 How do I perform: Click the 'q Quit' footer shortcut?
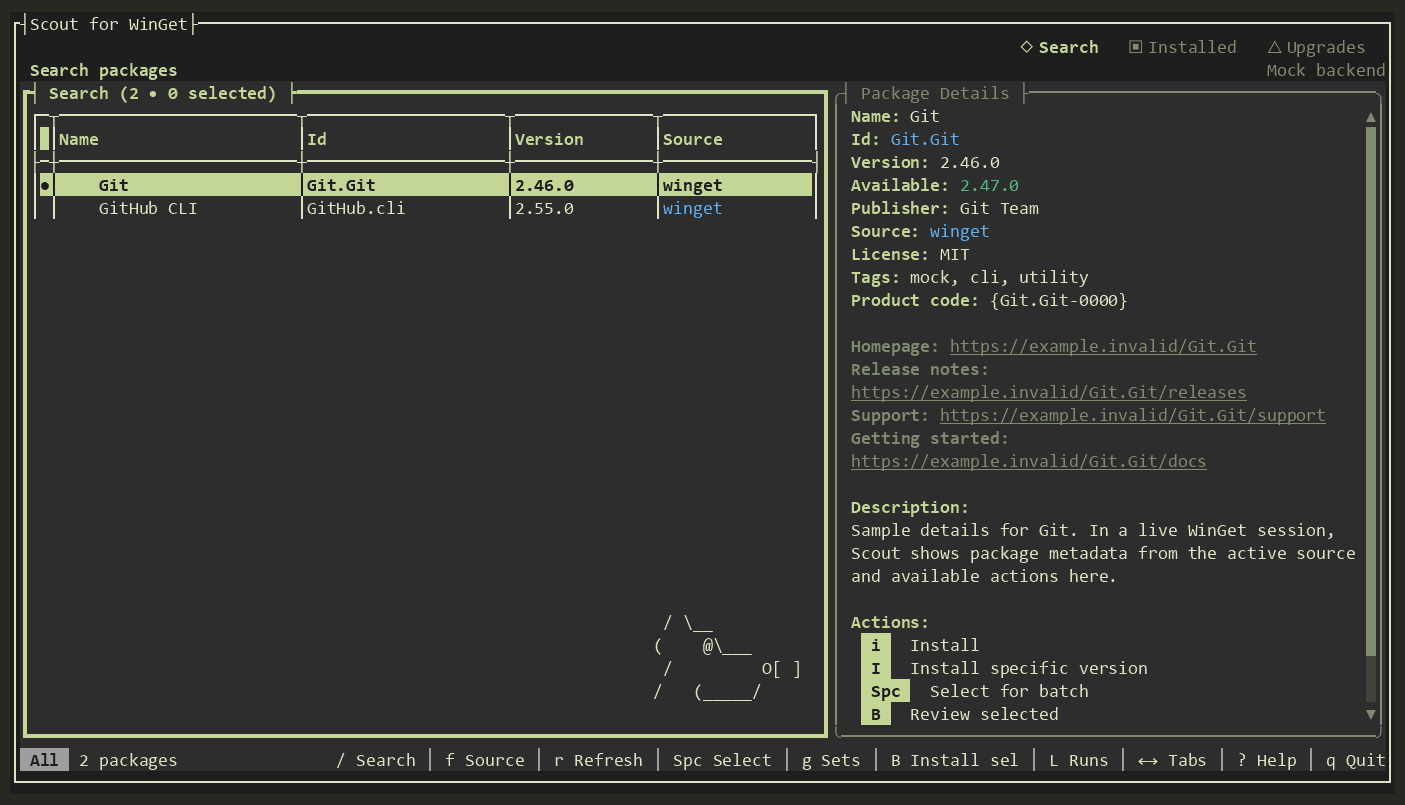[x=1355, y=760]
